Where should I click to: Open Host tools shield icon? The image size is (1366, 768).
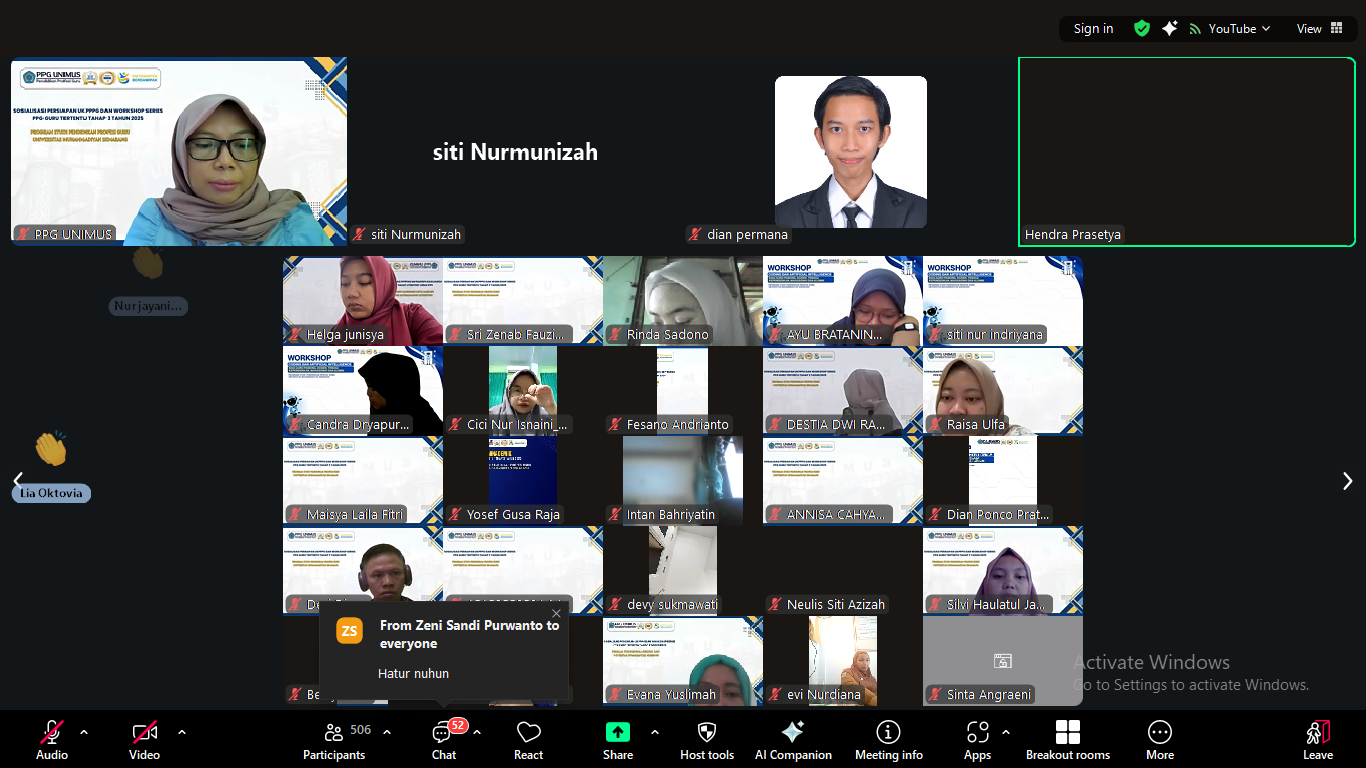[707, 740]
